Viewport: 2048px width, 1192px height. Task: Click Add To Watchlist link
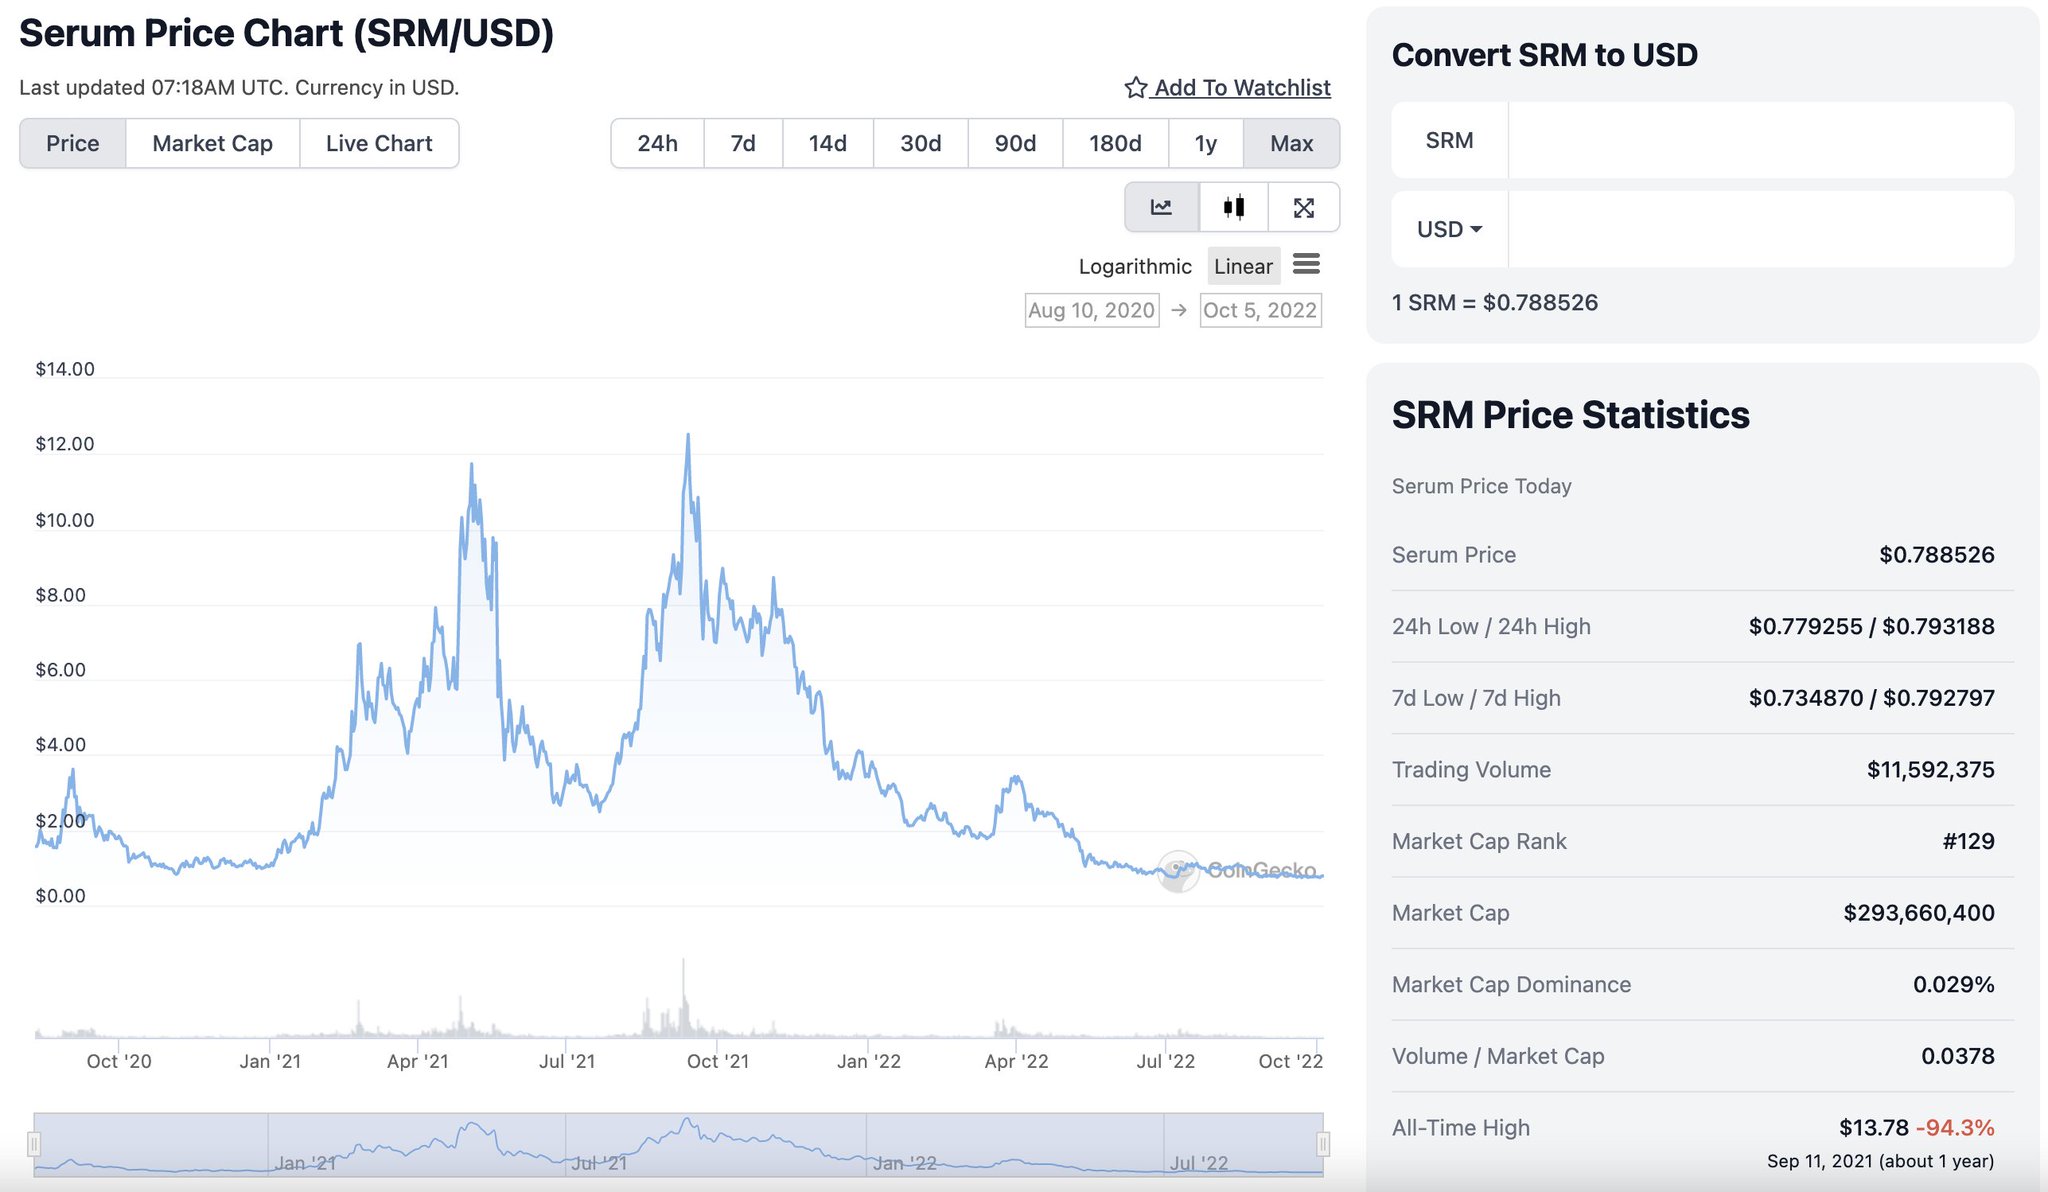tap(1242, 88)
